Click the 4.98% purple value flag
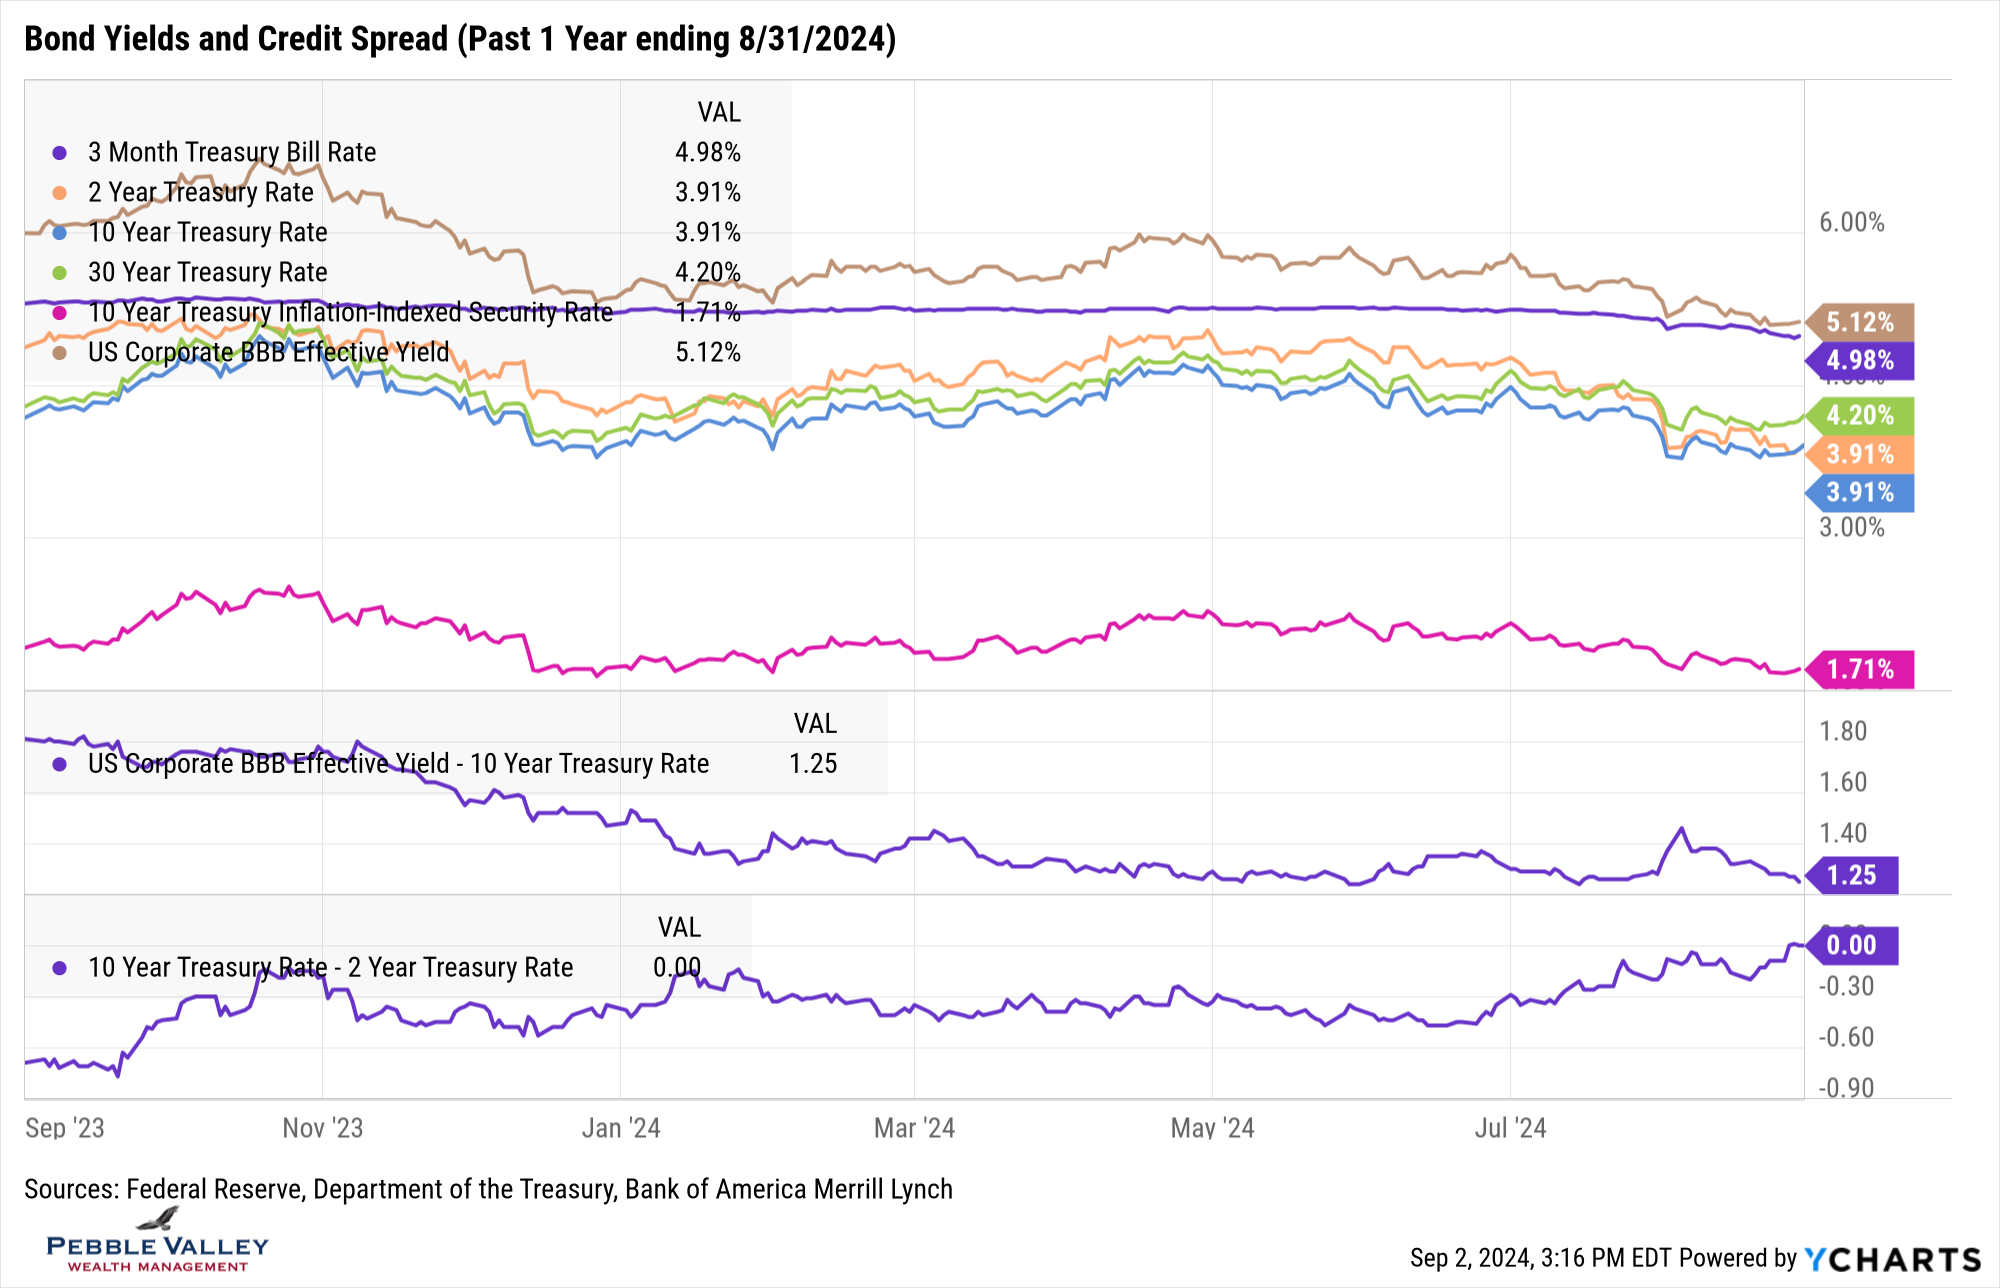Screen dimensions: 2000x1288 1860,360
